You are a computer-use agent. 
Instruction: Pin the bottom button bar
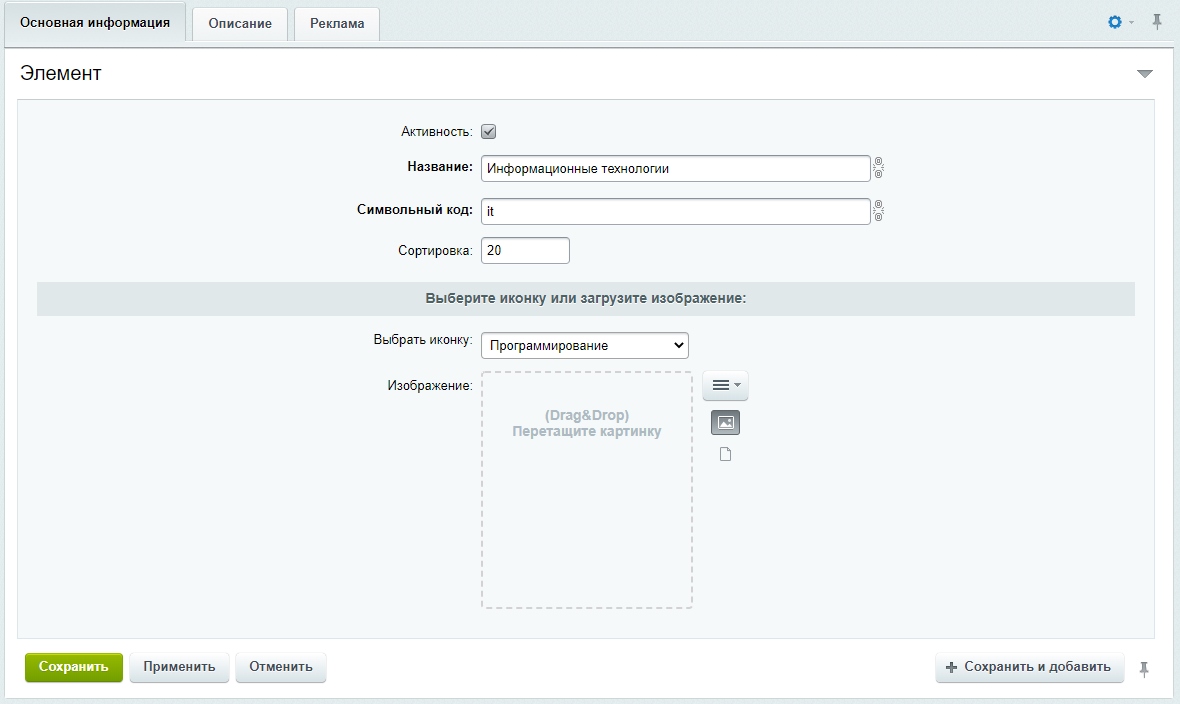(x=1144, y=669)
